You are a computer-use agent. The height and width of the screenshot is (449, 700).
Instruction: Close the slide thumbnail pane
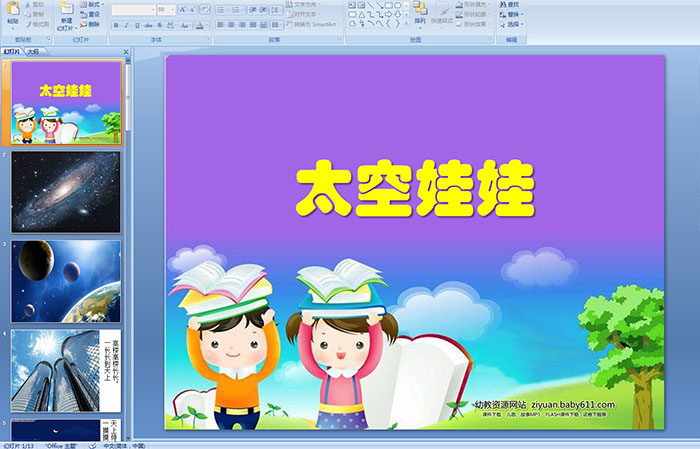click(x=126, y=52)
